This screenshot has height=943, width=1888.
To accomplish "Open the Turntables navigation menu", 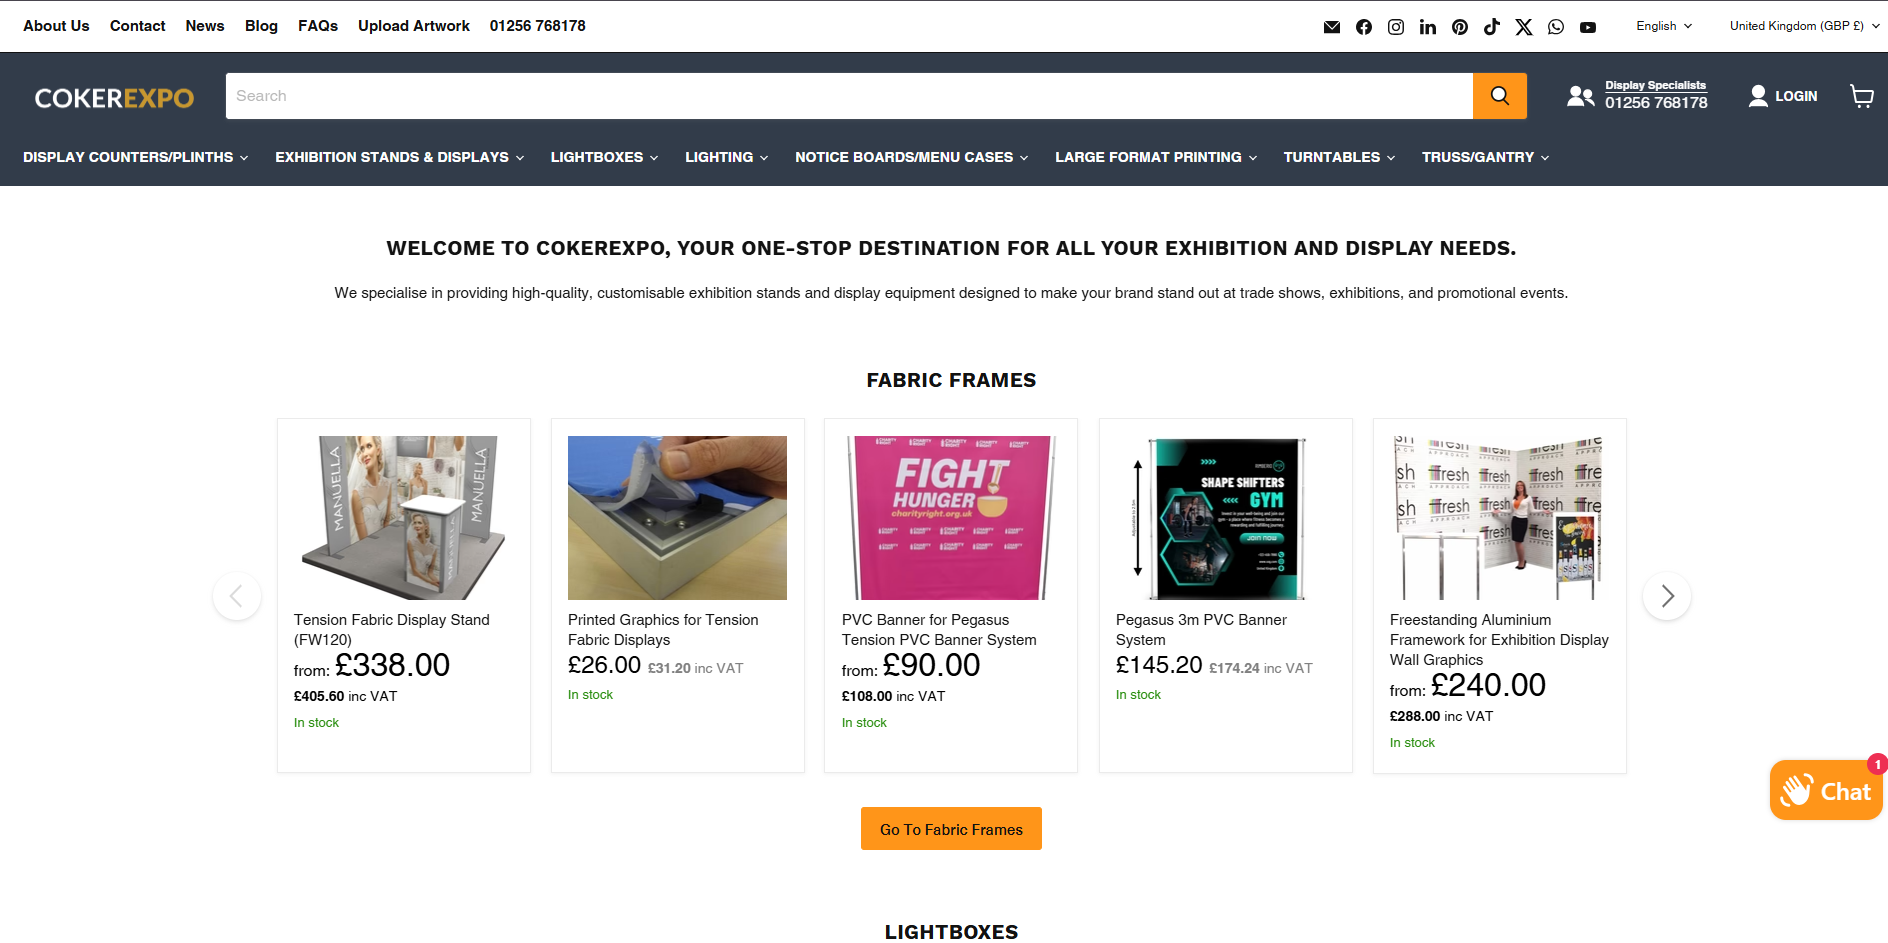I will [1338, 157].
